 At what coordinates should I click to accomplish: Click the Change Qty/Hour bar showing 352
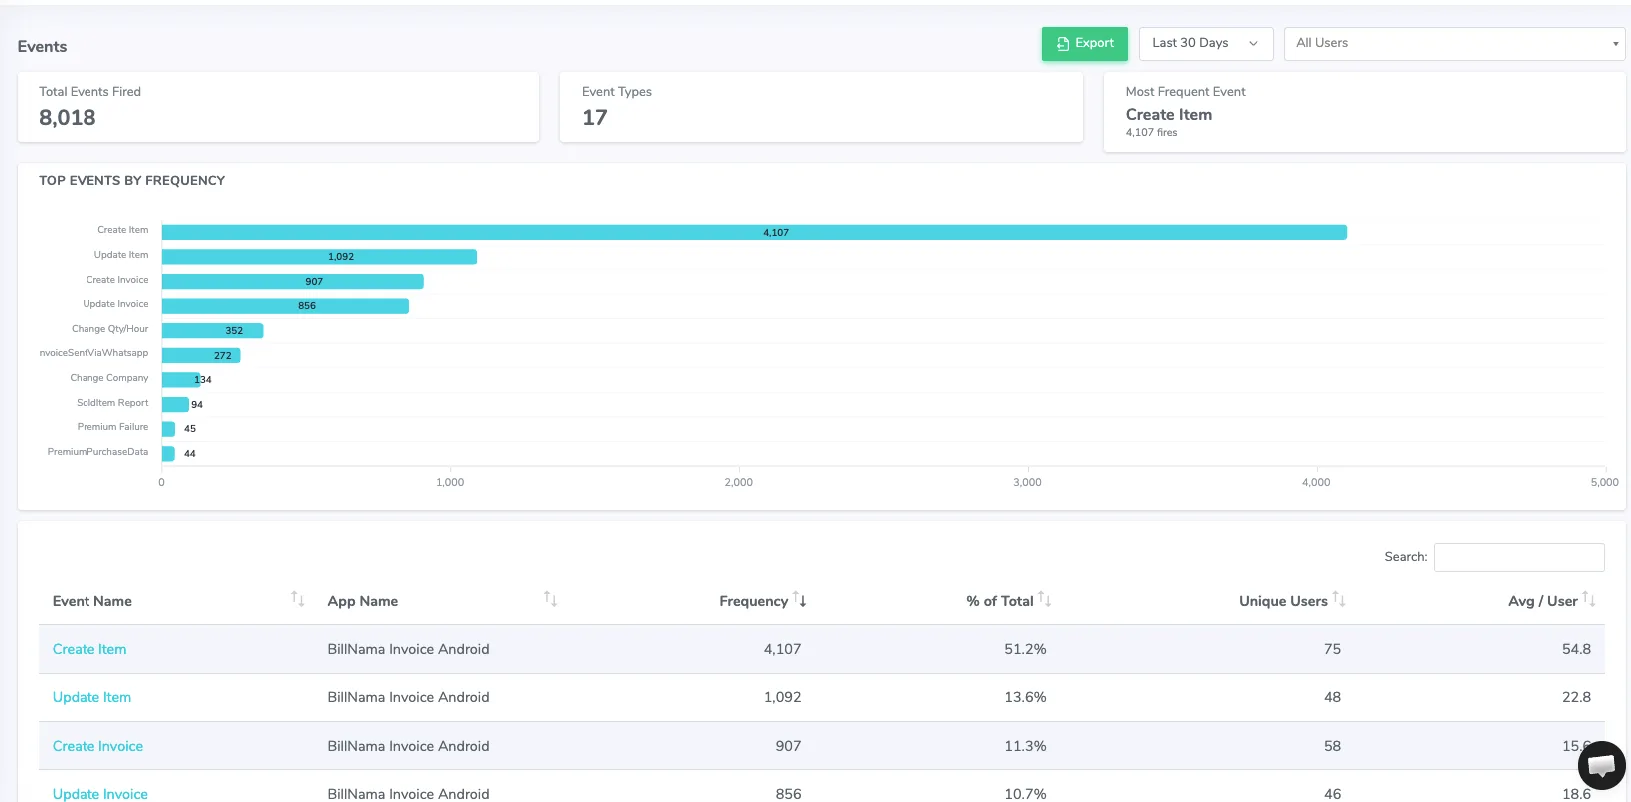pyautogui.click(x=212, y=330)
